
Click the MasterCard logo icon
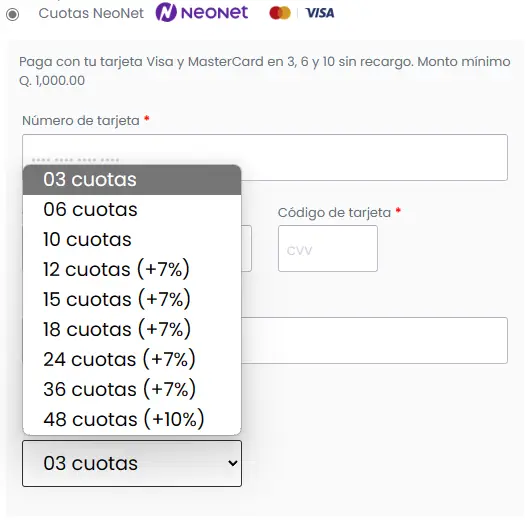[280, 13]
